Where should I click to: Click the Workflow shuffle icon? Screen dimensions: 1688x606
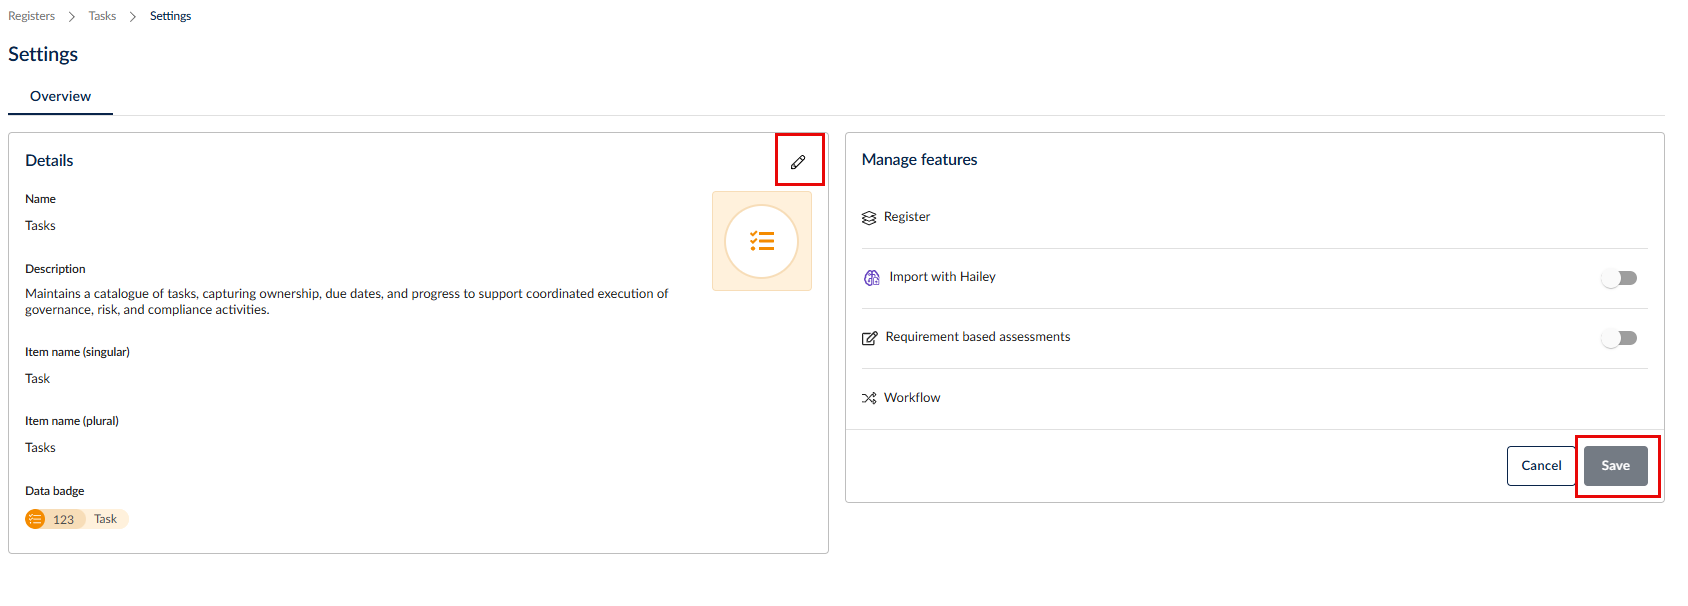click(x=869, y=398)
